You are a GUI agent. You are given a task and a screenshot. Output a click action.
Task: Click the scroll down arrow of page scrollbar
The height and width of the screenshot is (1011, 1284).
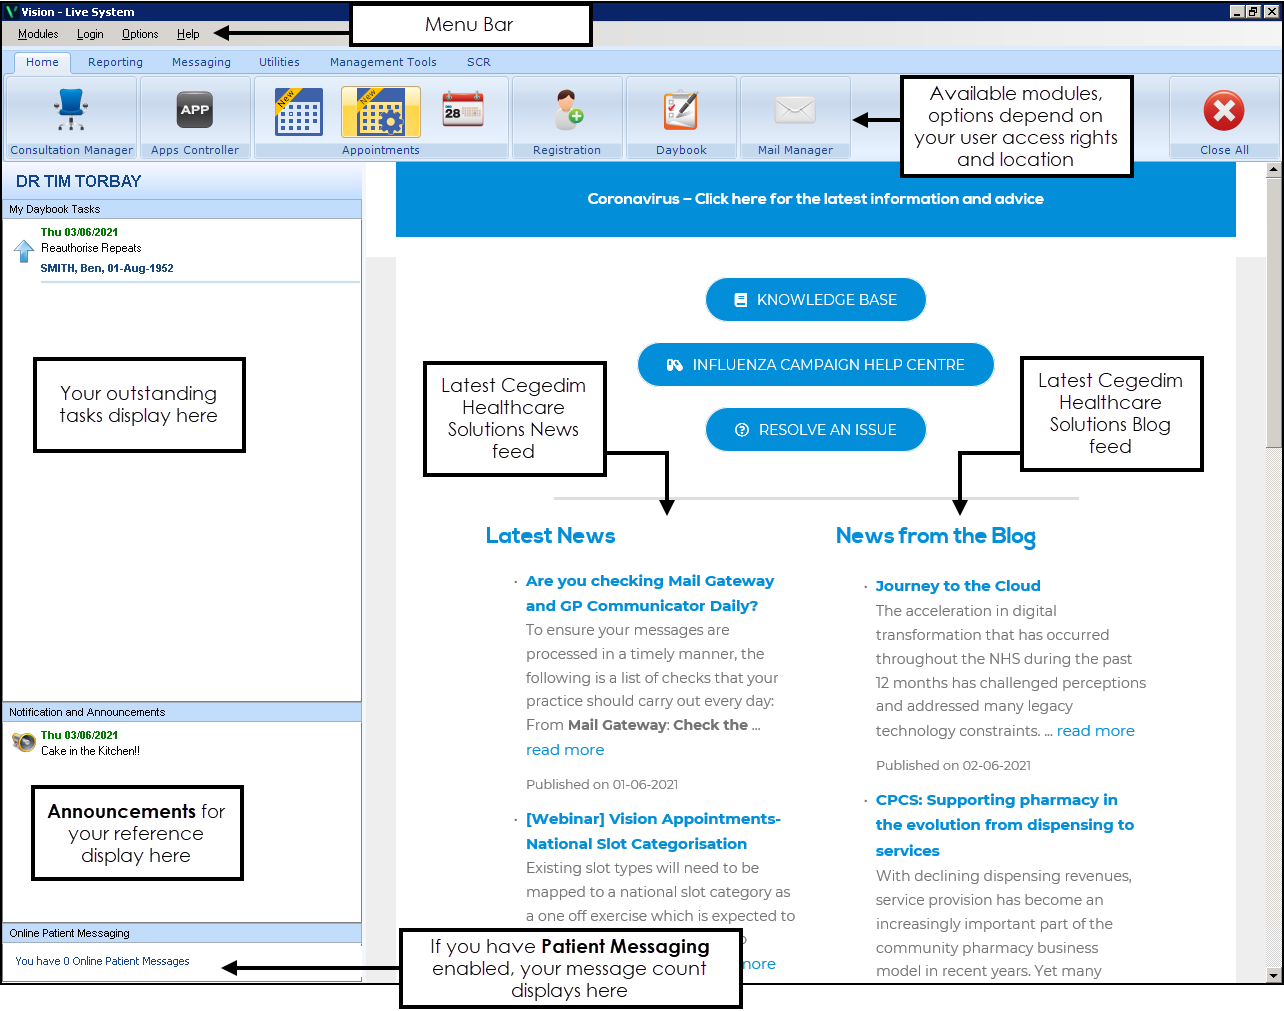click(1273, 975)
